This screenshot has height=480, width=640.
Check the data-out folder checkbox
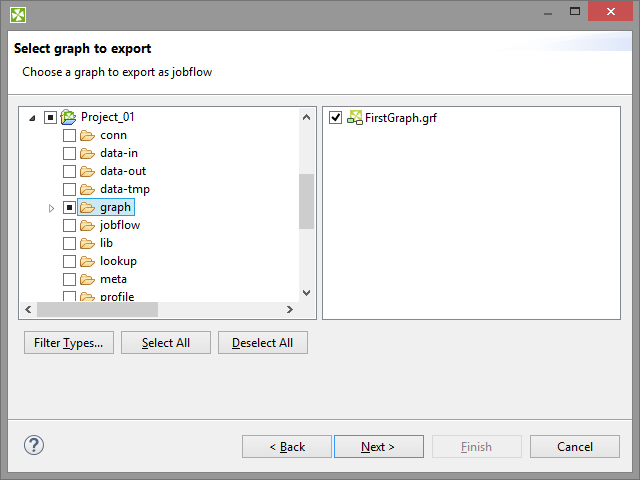[x=69, y=171]
